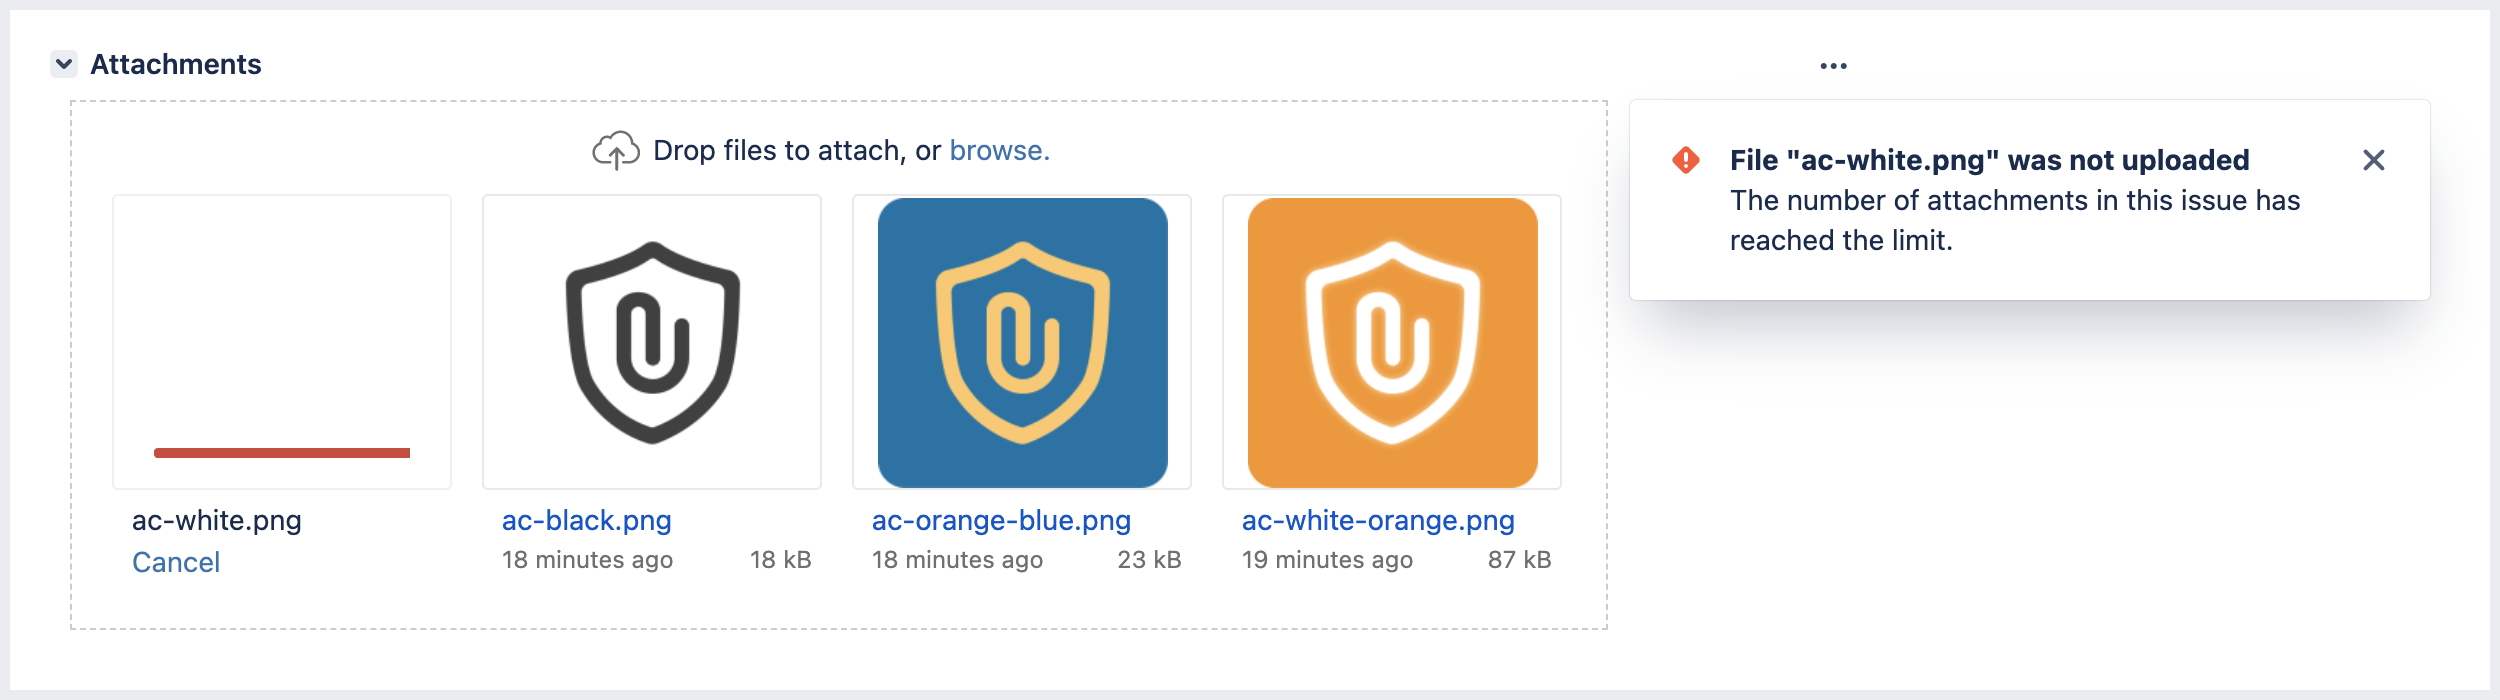The image size is (2500, 700).
Task: Cancel the ac-white.png upload
Action: coord(176,562)
